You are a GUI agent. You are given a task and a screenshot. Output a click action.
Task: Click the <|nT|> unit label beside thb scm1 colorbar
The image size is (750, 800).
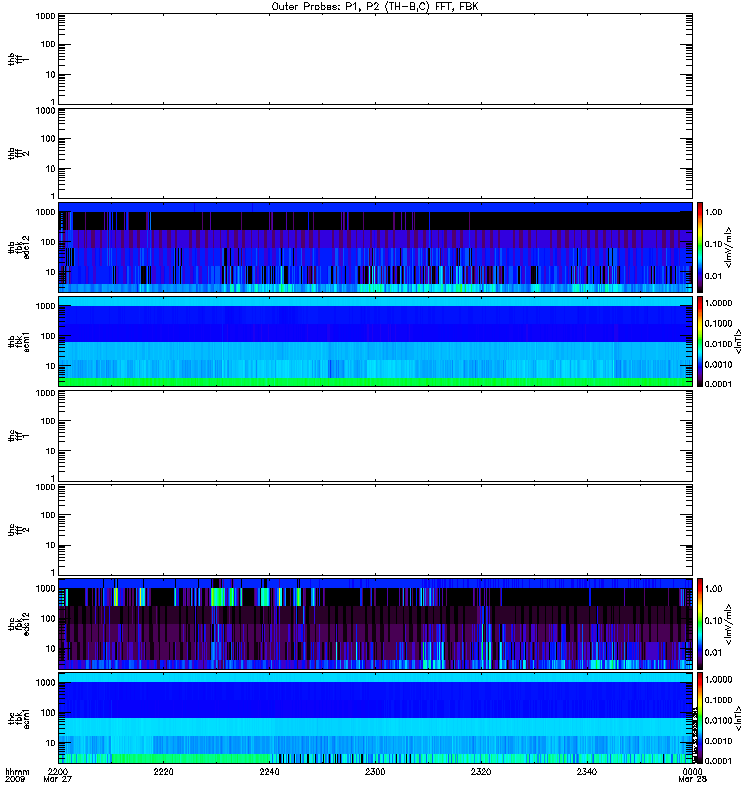tap(738, 341)
